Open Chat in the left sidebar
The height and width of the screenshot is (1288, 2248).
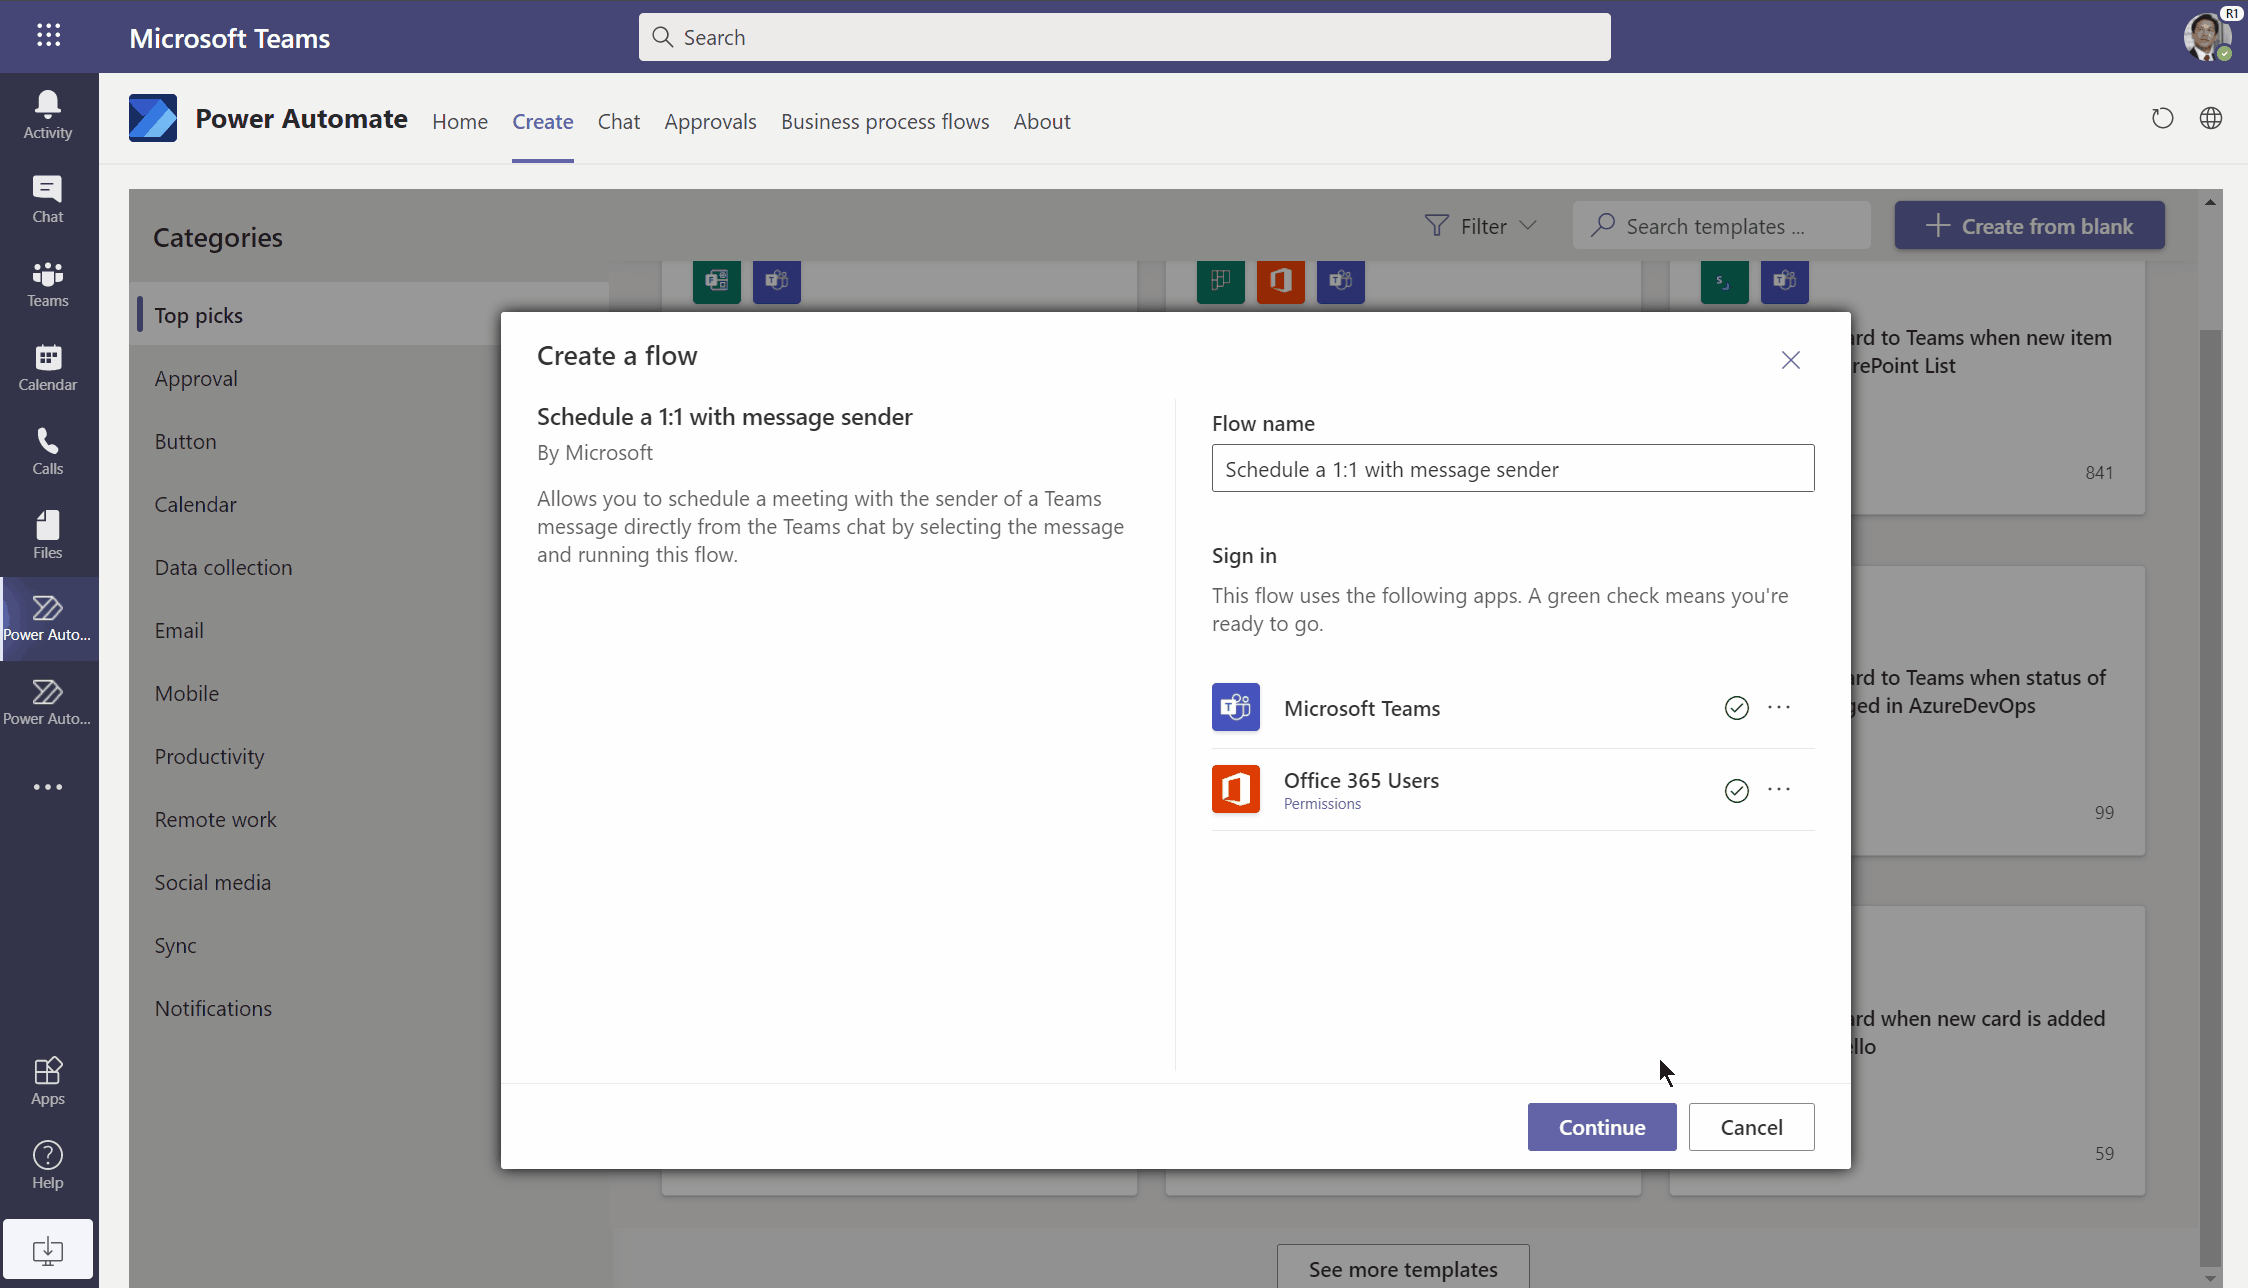coord(48,198)
